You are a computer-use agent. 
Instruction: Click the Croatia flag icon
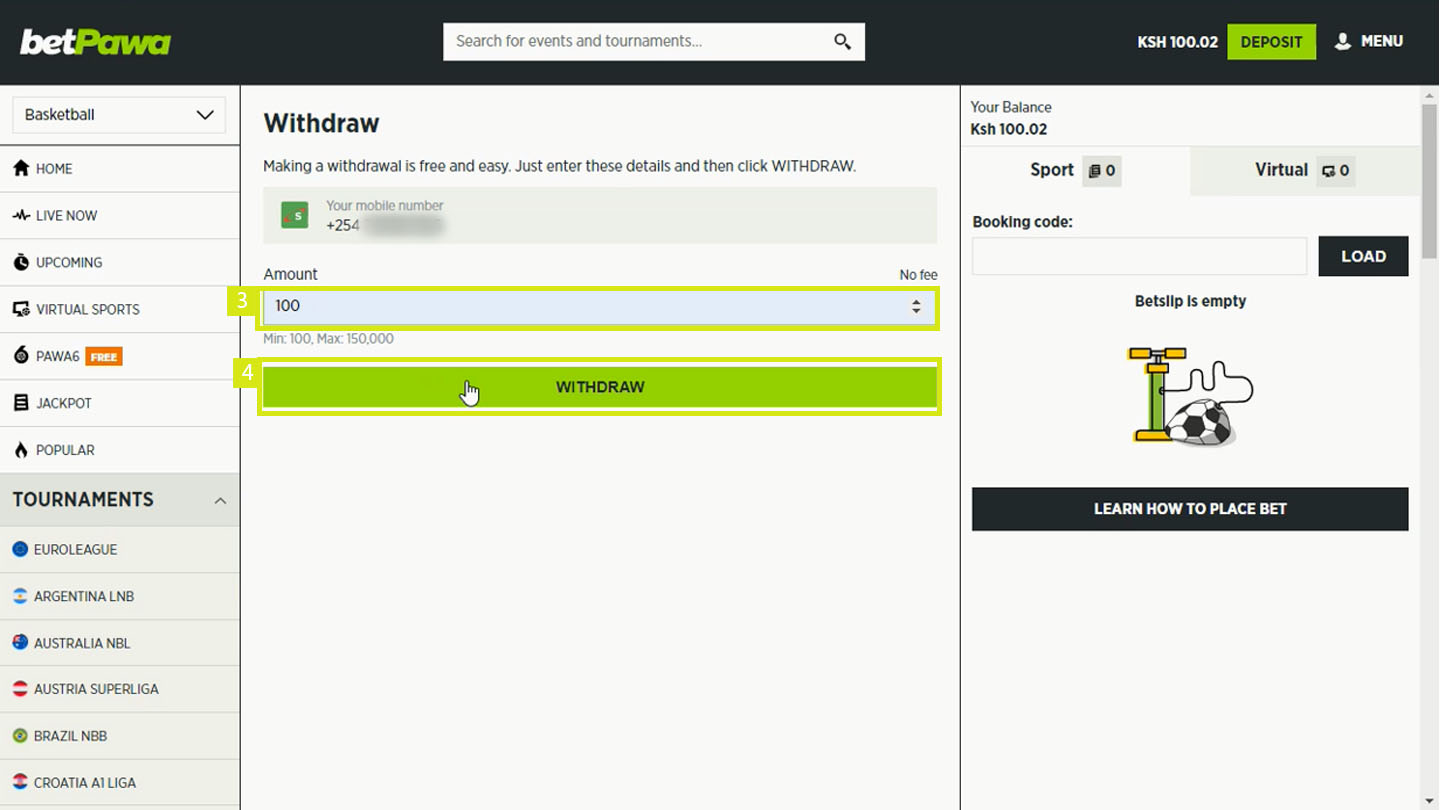coord(20,782)
